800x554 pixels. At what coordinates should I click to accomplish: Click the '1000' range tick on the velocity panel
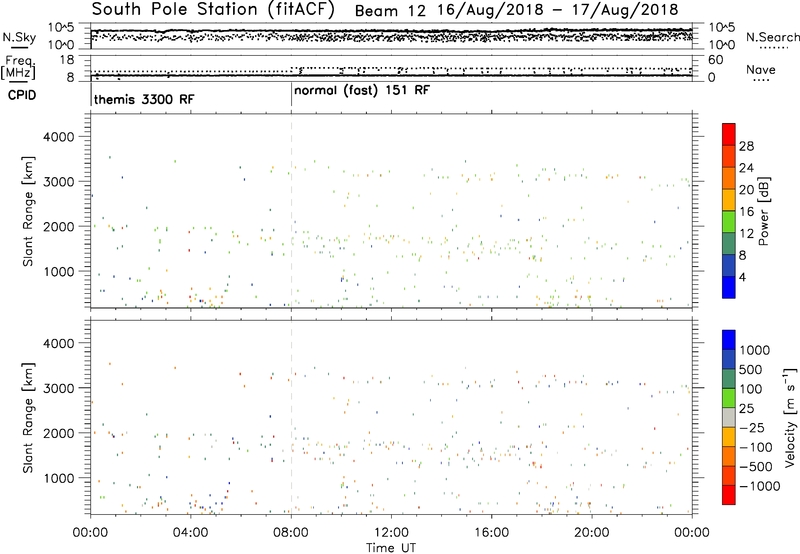[58, 478]
